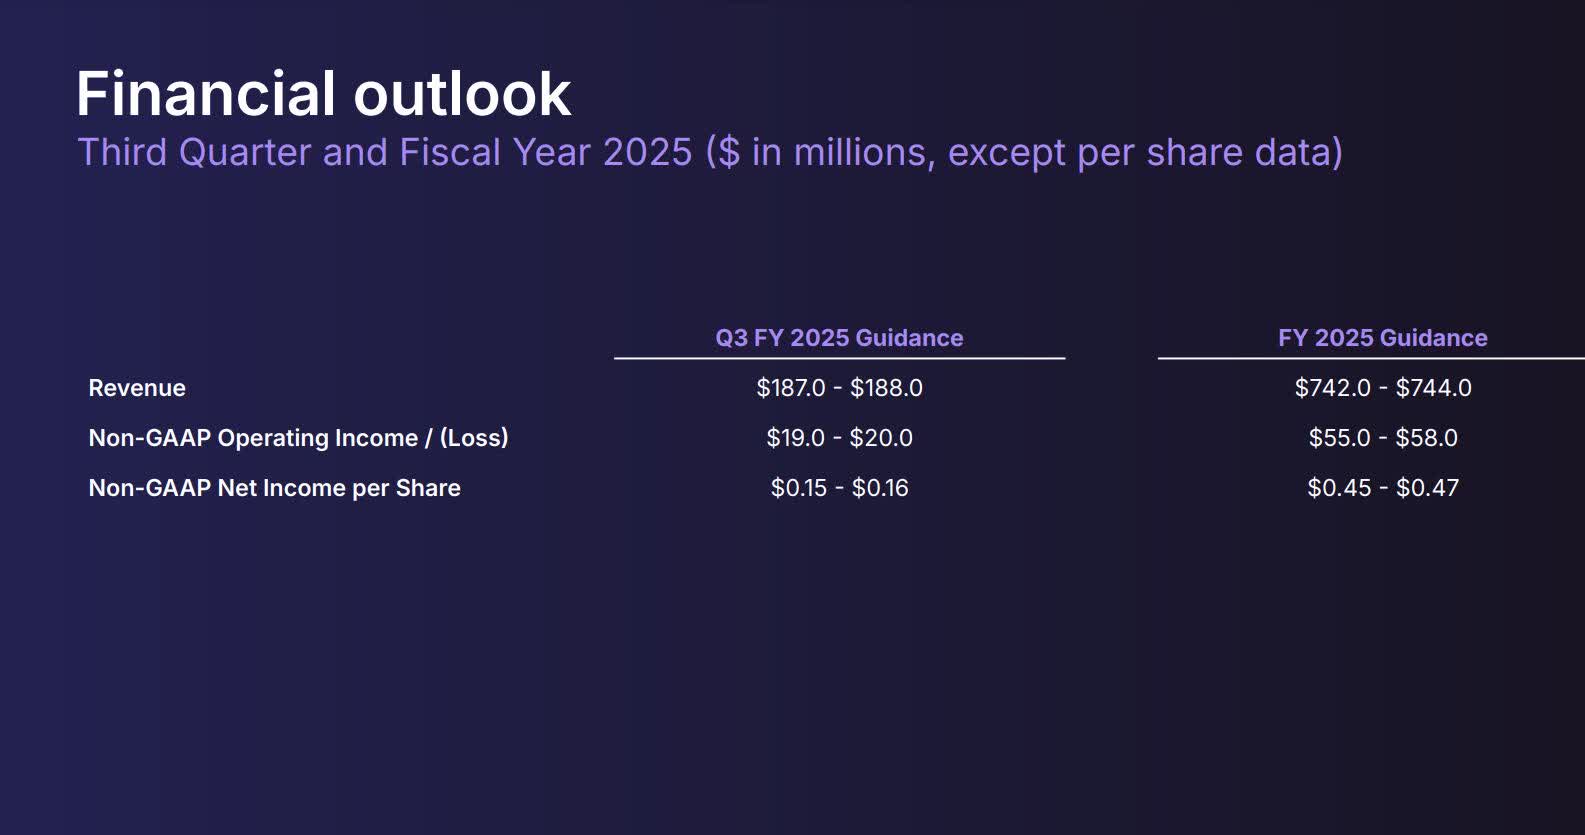Click the 'Financial outlook' slide title
This screenshot has width=1585, height=835.
[x=323, y=94]
